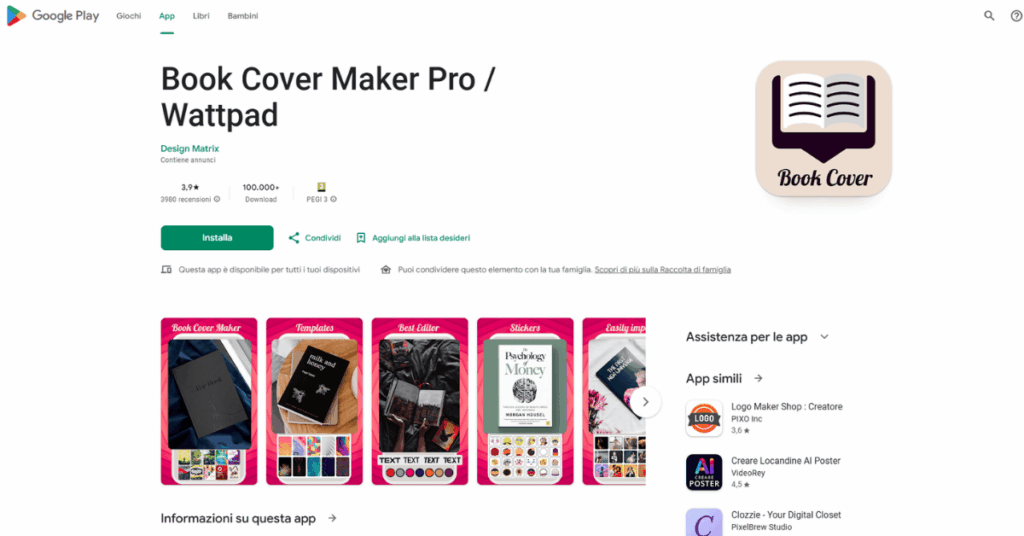This screenshot has height=536, width=1024.
Task: Click the info icon beside PEGI 3
Action: 333,199
